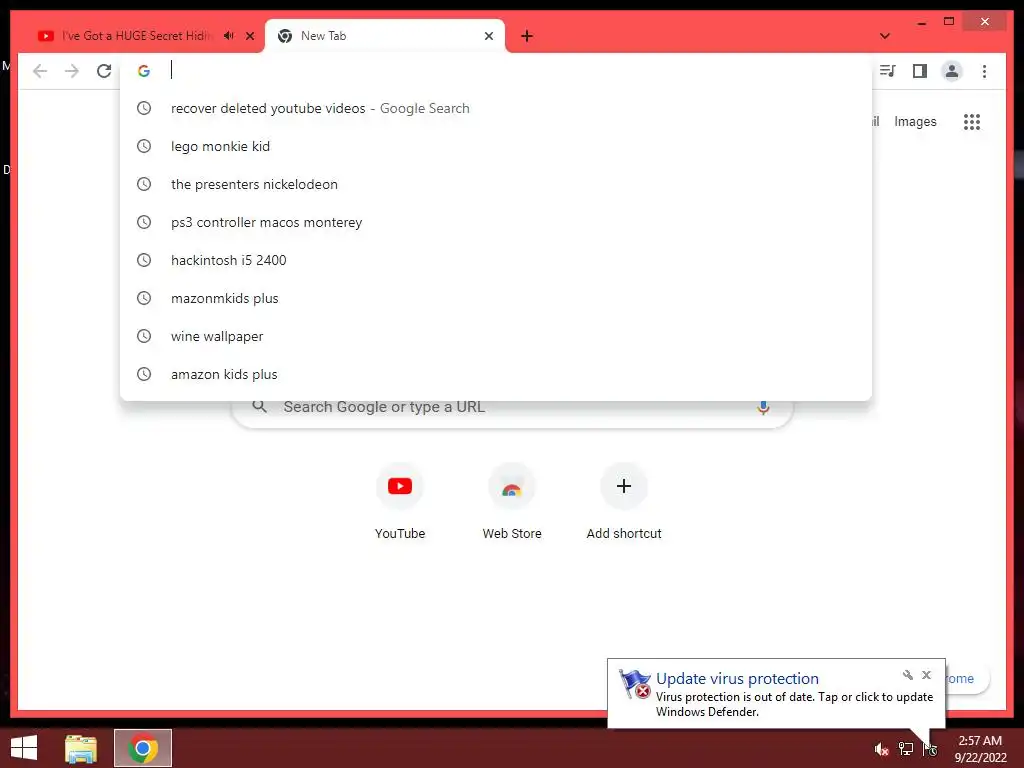This screenshot has height=768, width=1024.
Task: Click history clock icon beside 'wine wallpaper'
Action: 144,336
